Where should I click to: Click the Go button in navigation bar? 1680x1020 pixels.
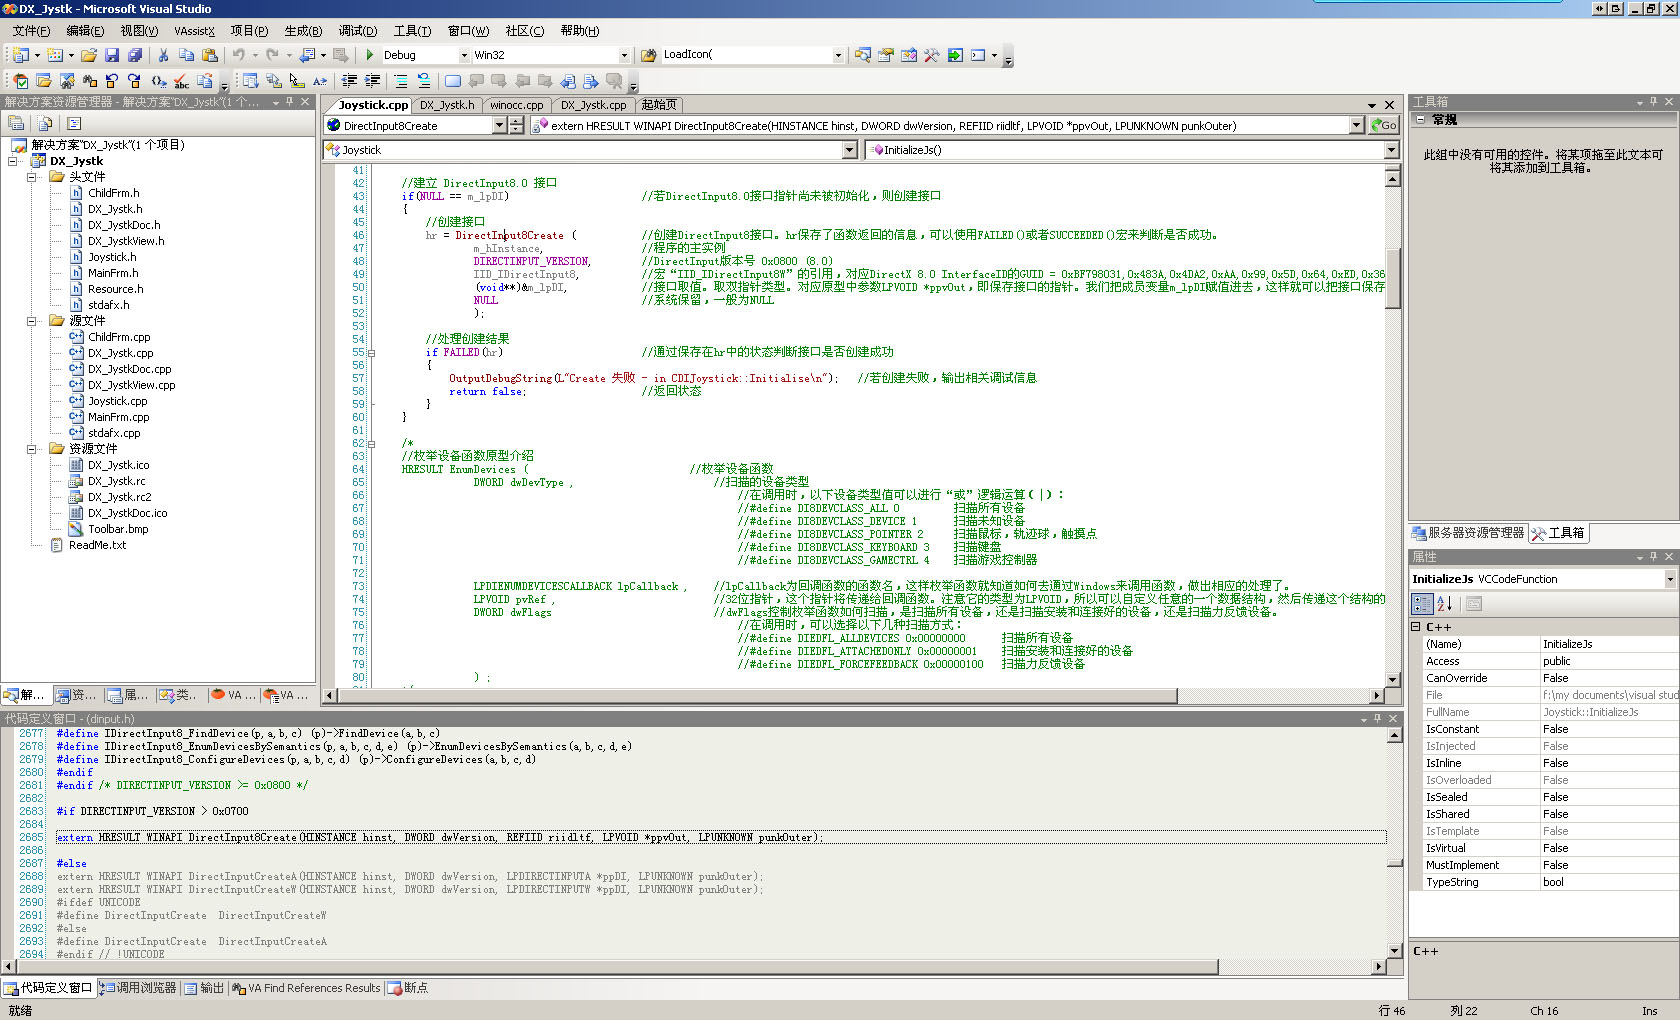click(x=1384, y=125)
